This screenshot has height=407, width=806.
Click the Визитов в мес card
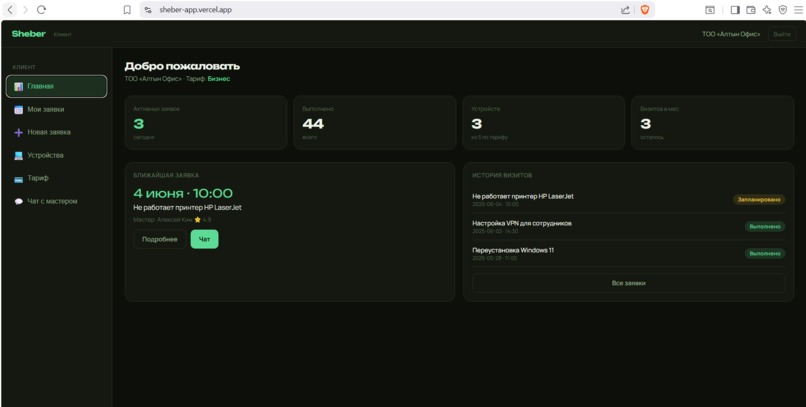(x=712, y=123)
